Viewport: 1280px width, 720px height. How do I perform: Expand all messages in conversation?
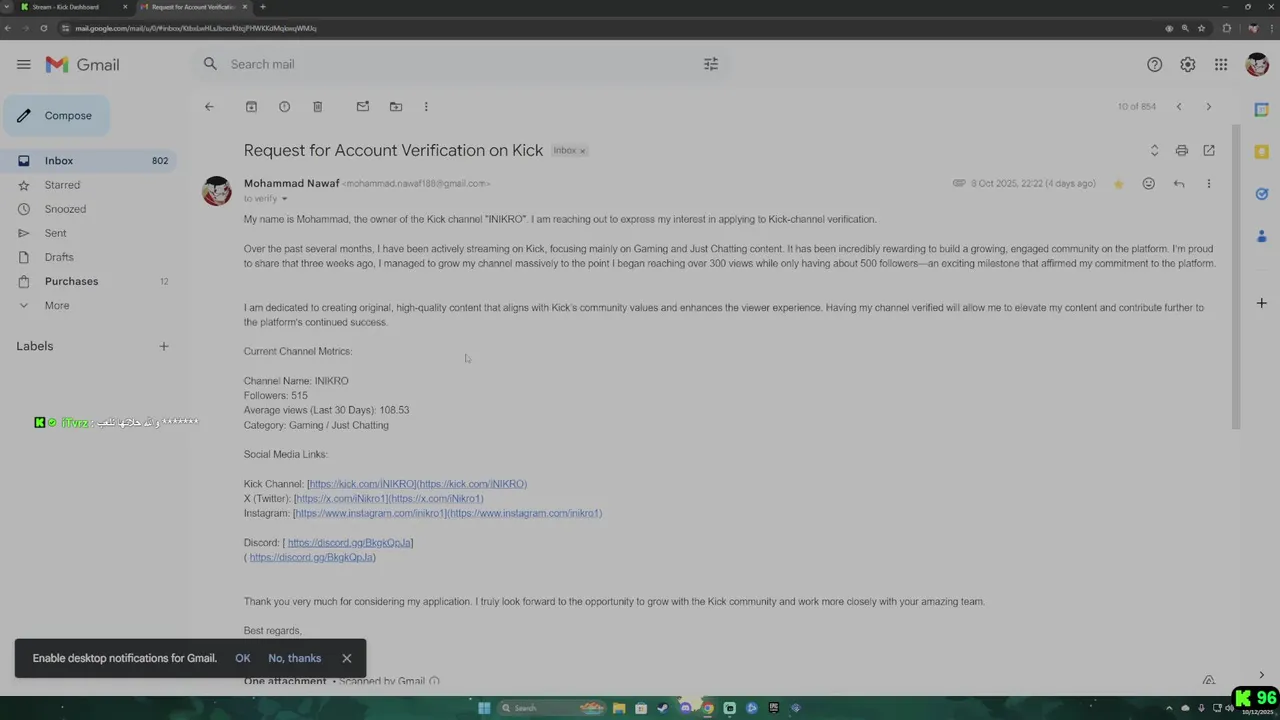point(1154,151)
